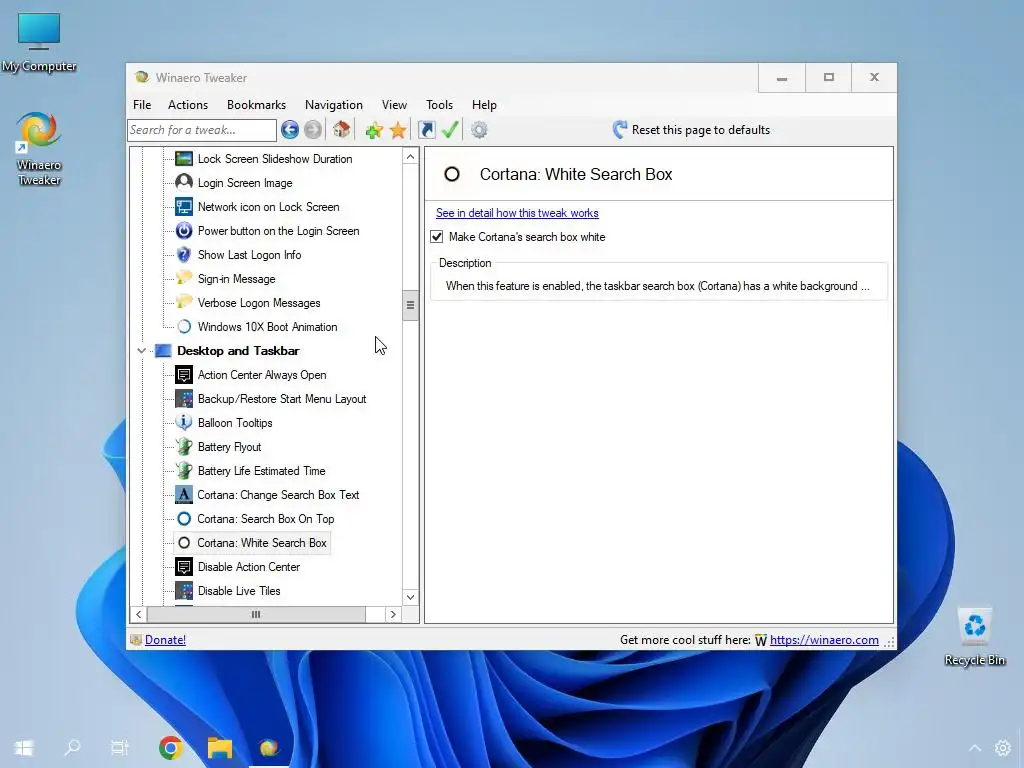Go to the Home page icon
1024x768 pixels.
click(x=341, y=129)
